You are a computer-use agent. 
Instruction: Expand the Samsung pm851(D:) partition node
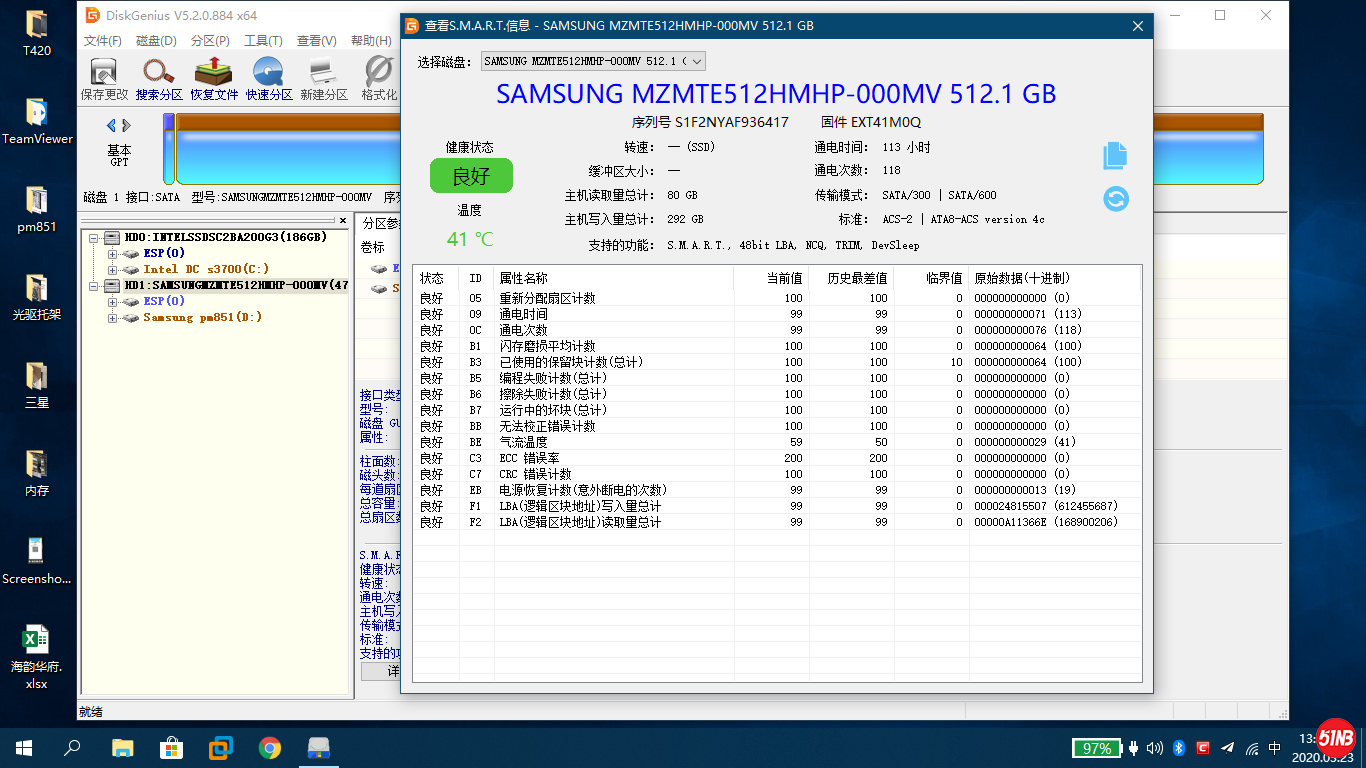click(x=112, y=318)
